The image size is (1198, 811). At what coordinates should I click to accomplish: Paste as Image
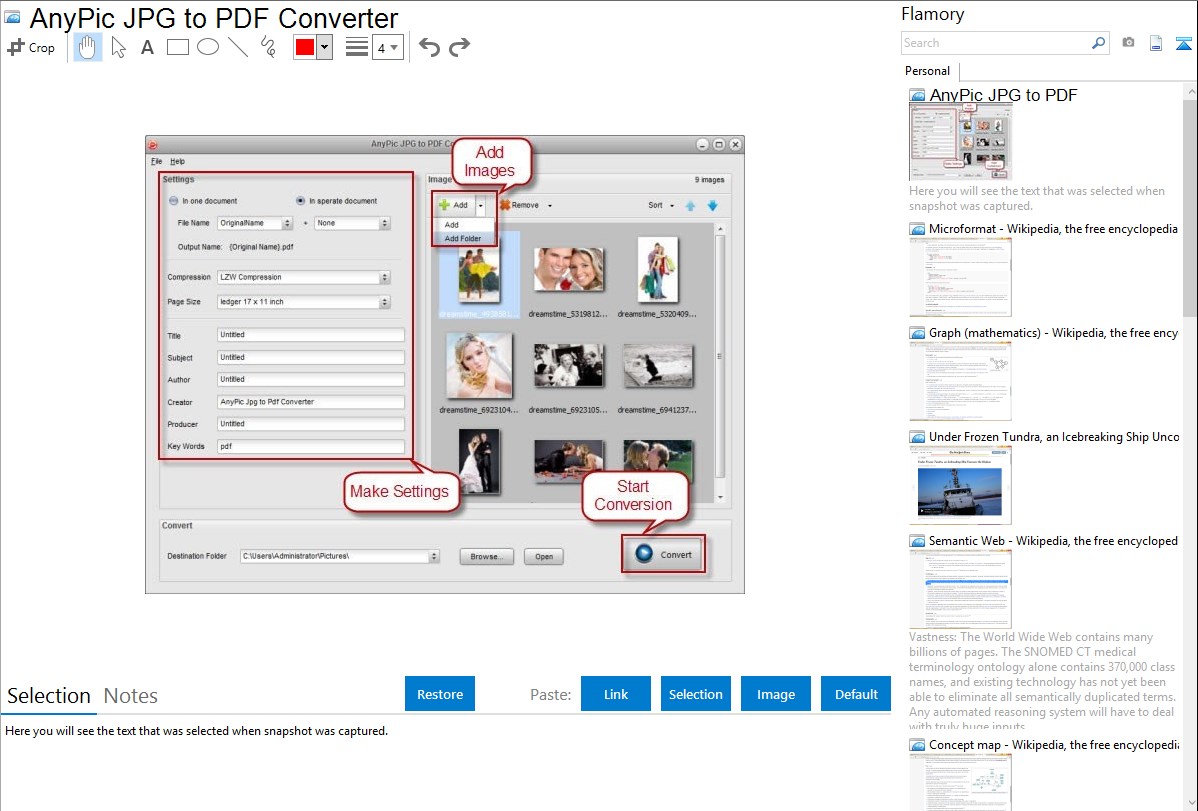coord(775,693)
